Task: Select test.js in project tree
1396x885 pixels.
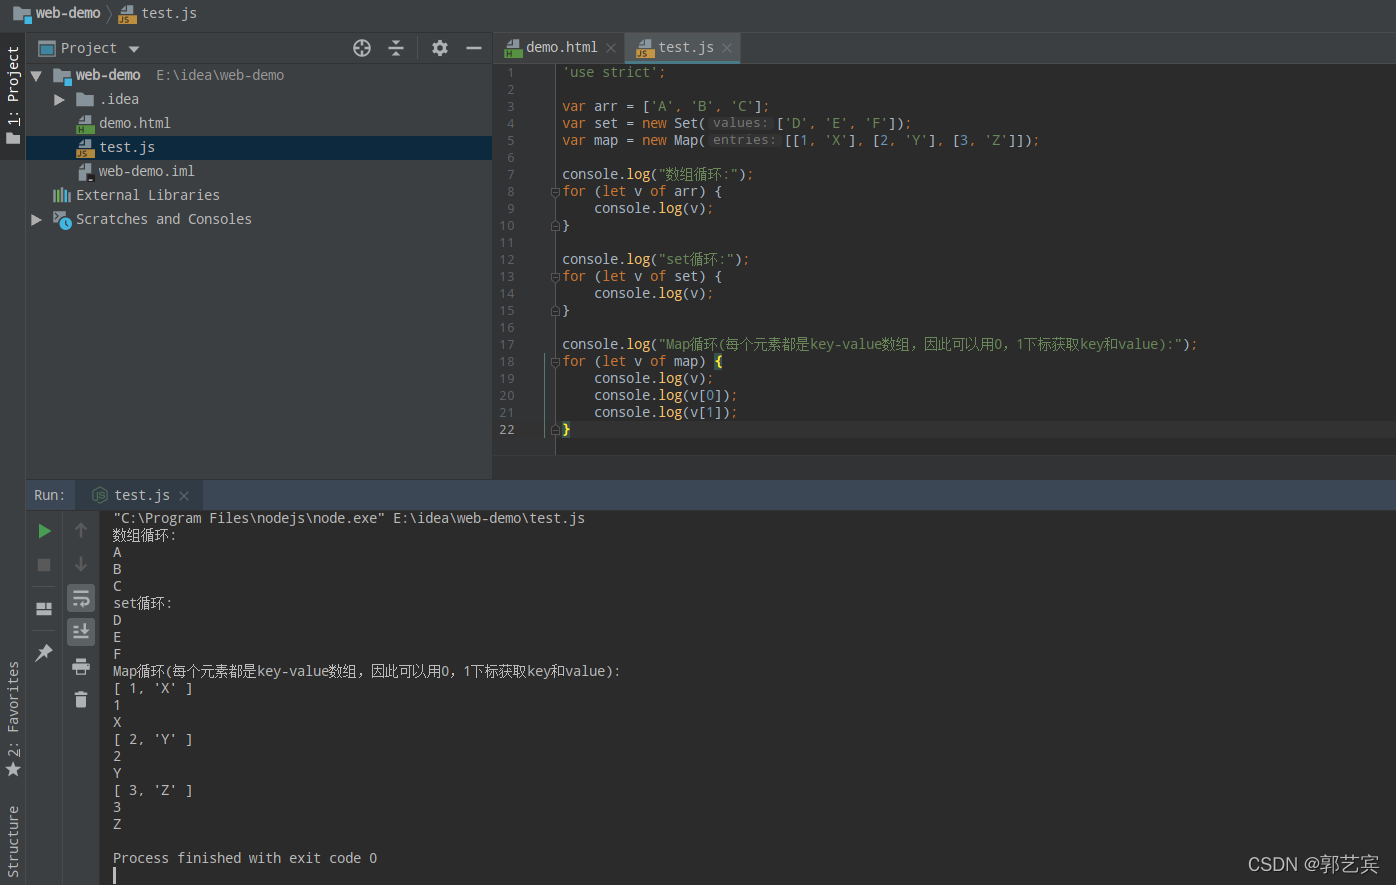Action: (127, 147)
